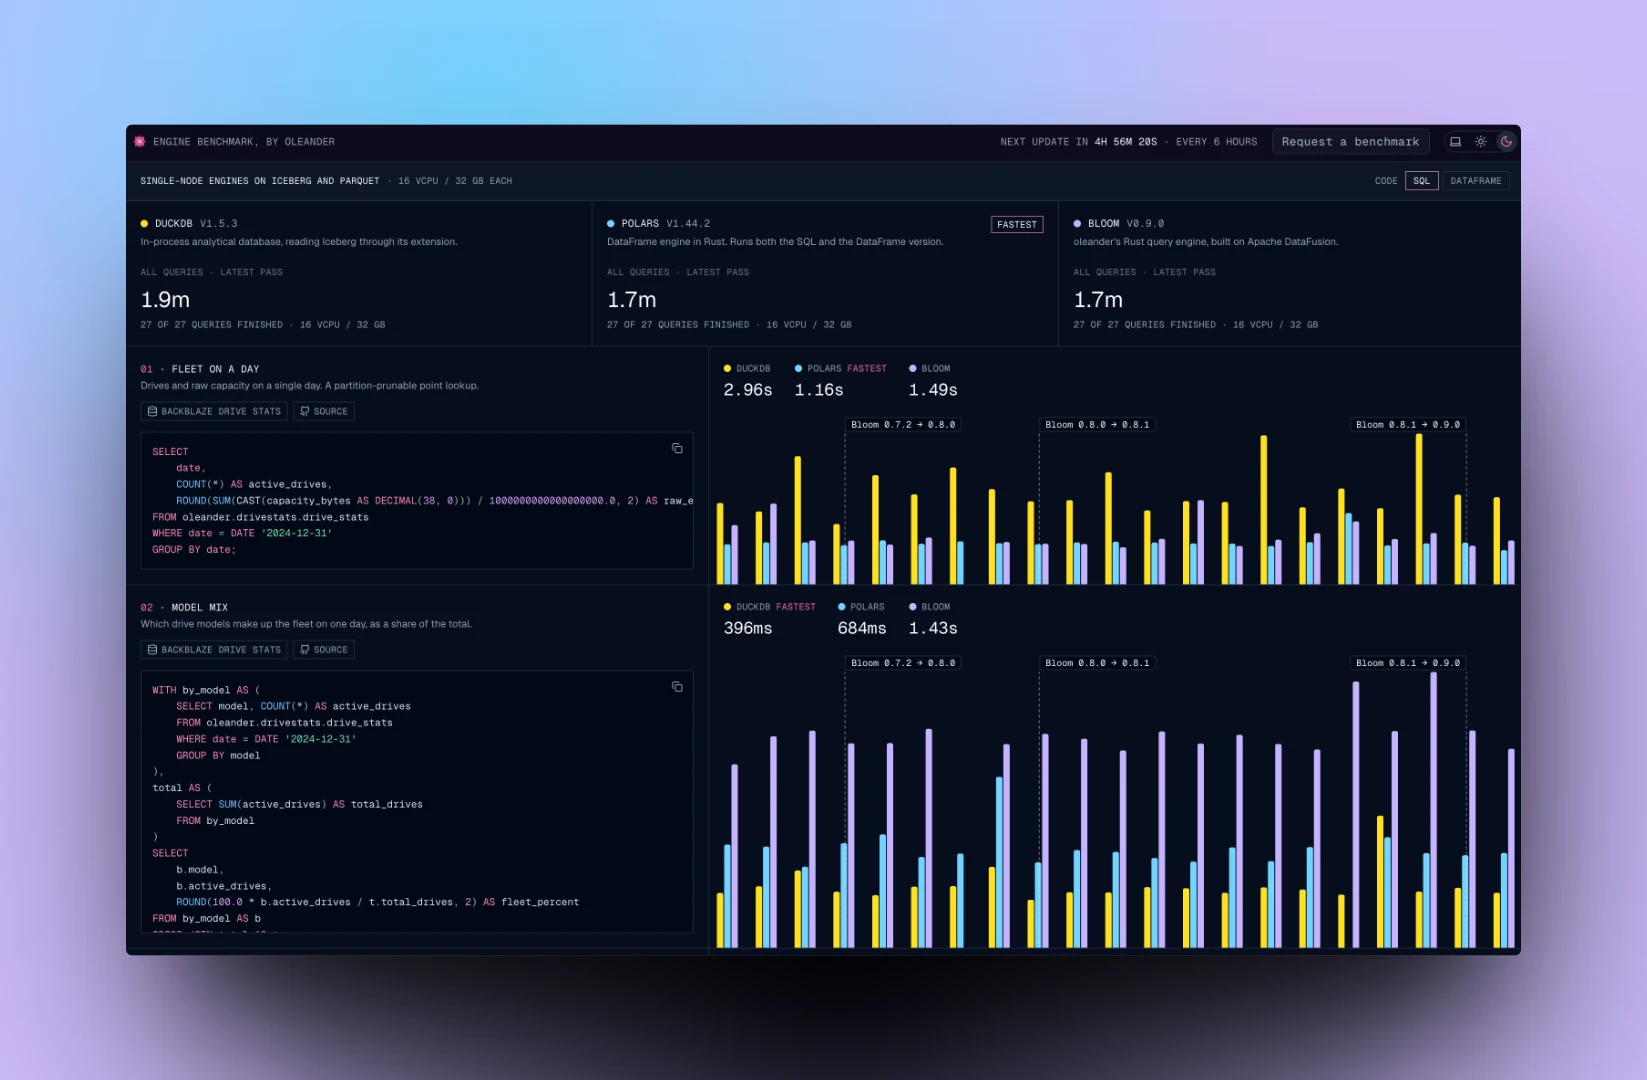The image size is (1647, 1080).
Task: Copy the Model Mix SQL query
Action: click(677, 686)
